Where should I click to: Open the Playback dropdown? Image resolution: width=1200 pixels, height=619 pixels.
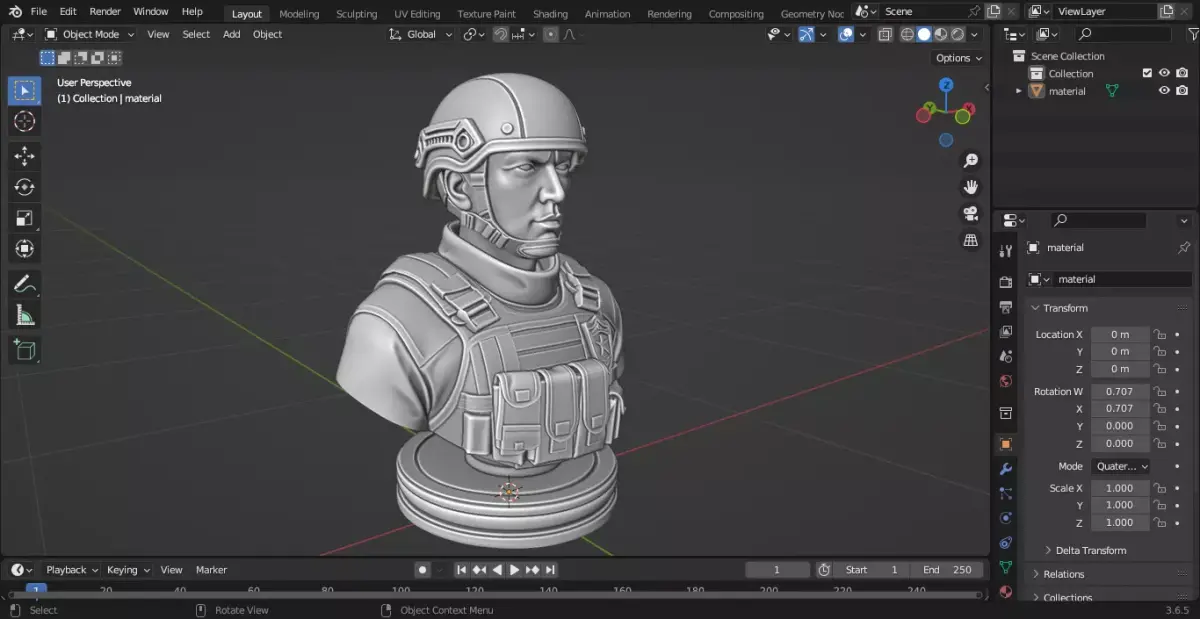click(72, 570)
